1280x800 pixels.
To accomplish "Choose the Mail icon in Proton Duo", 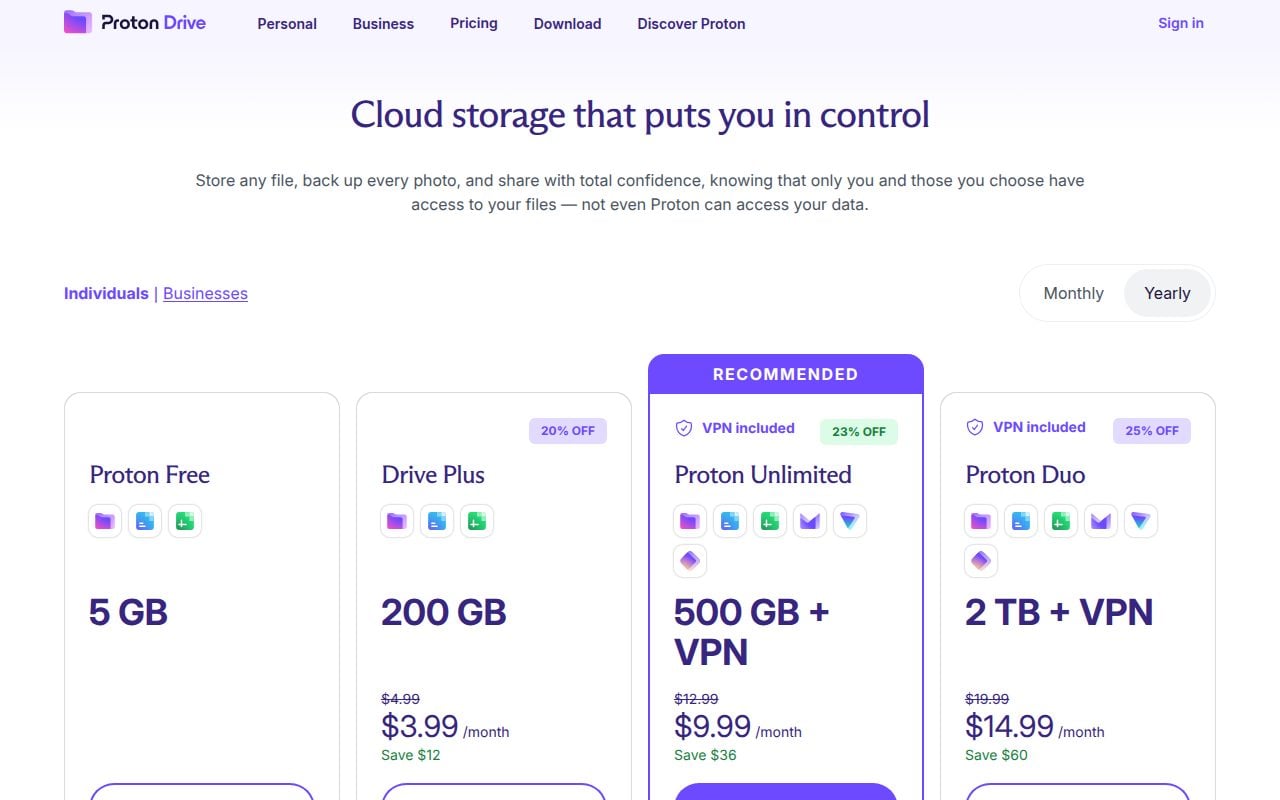I will [x=1101, y=521].
